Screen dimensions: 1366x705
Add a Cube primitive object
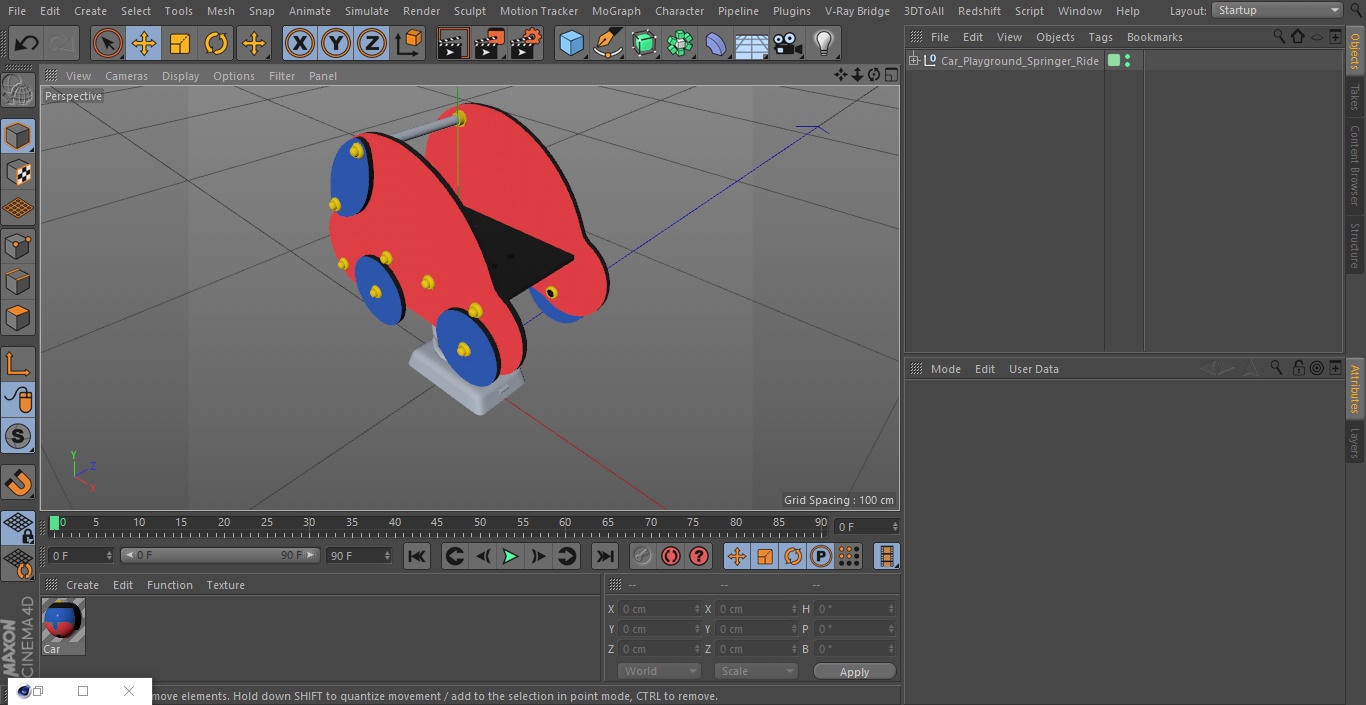pyautogui.click(x=571, y=43)
